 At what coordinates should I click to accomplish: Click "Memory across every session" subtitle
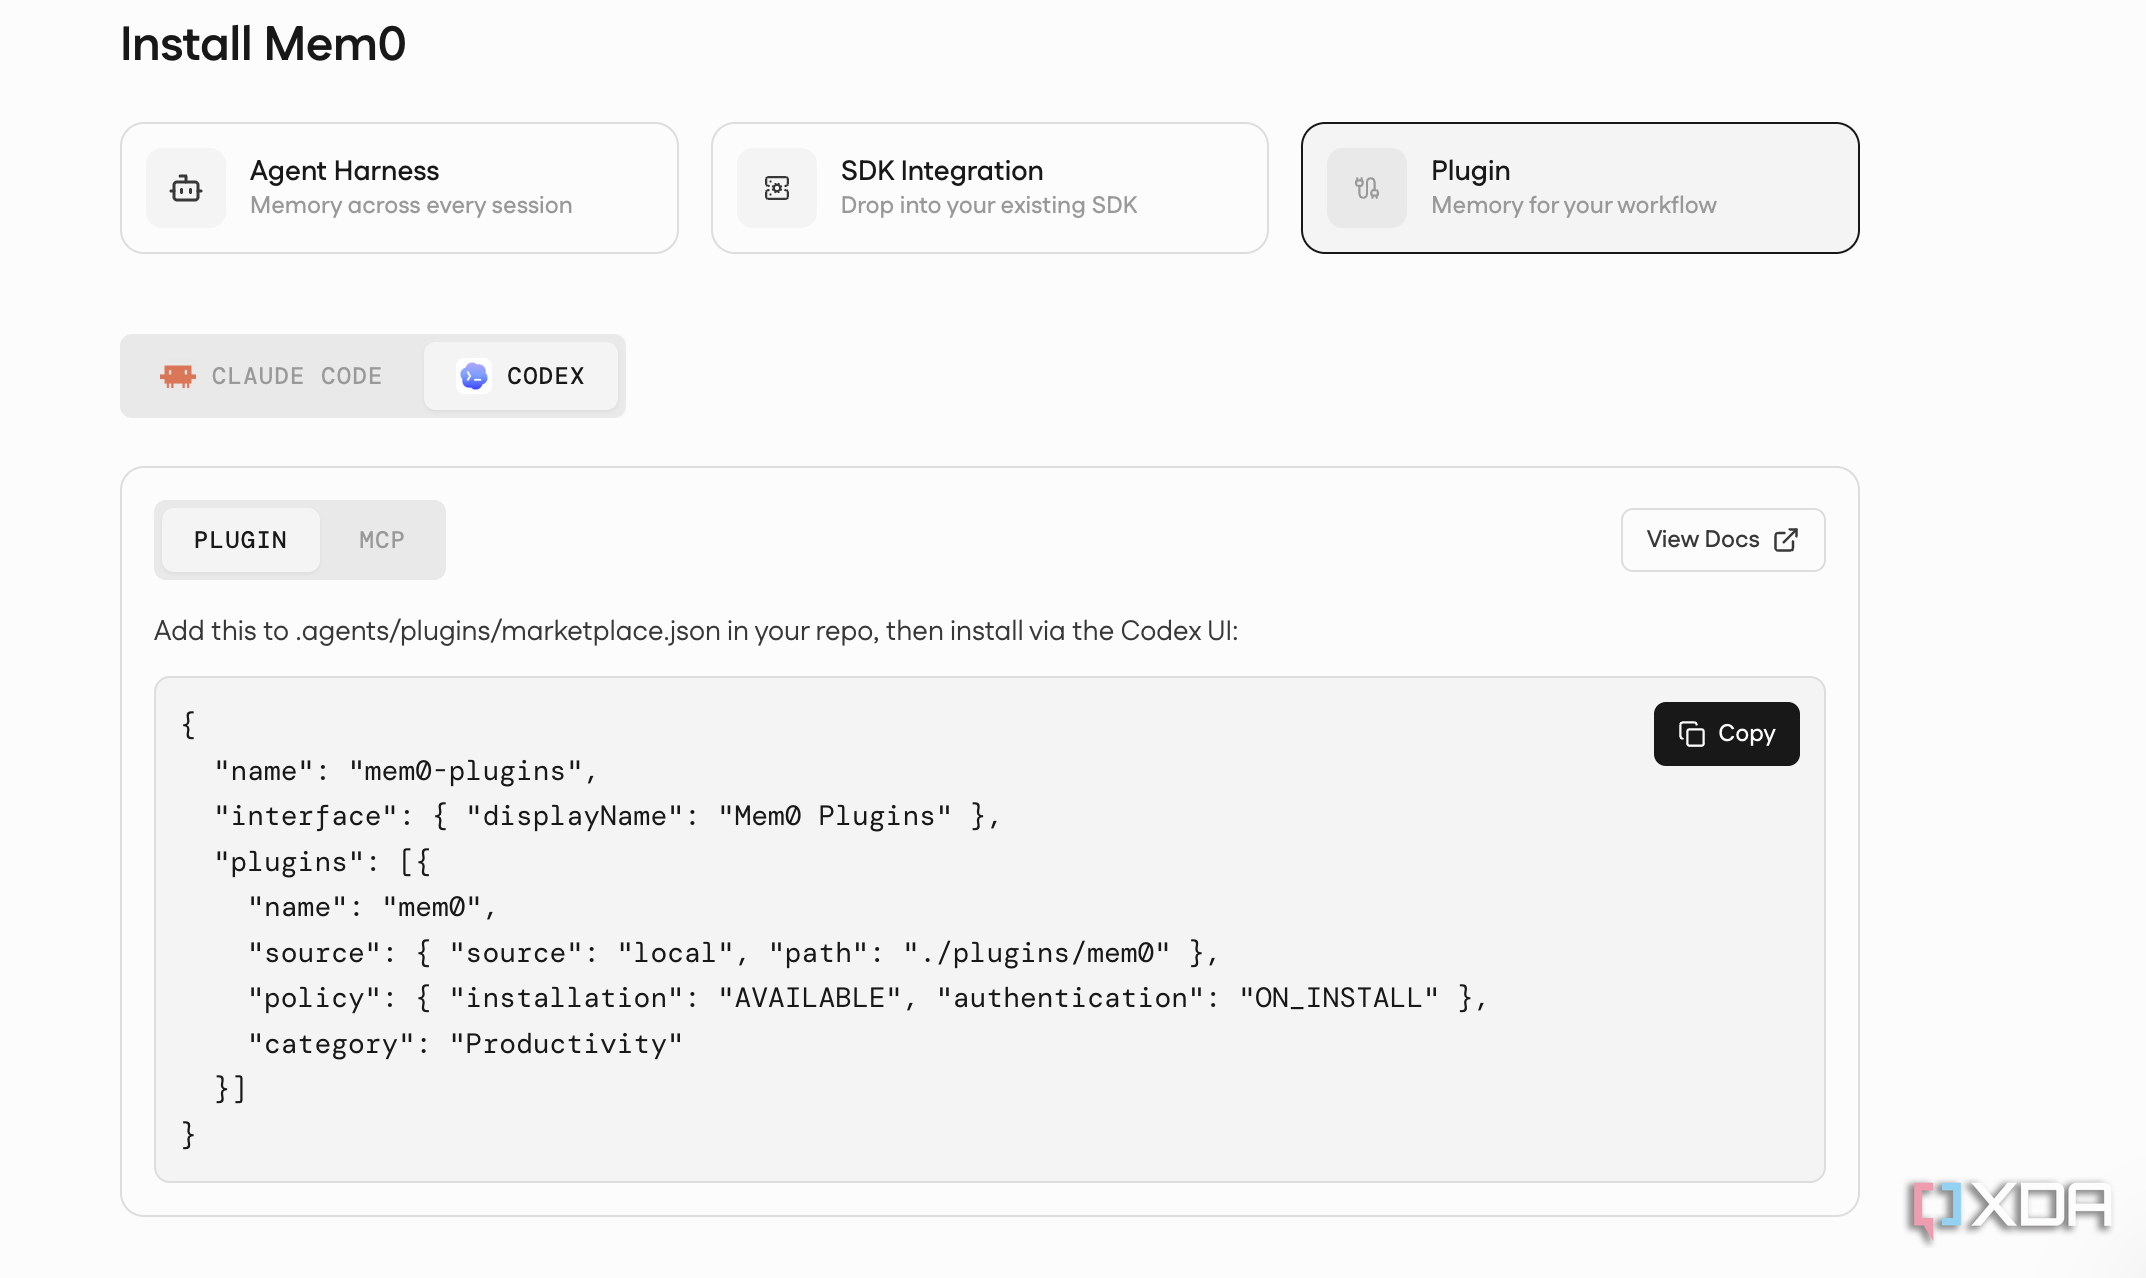[411, 205]
